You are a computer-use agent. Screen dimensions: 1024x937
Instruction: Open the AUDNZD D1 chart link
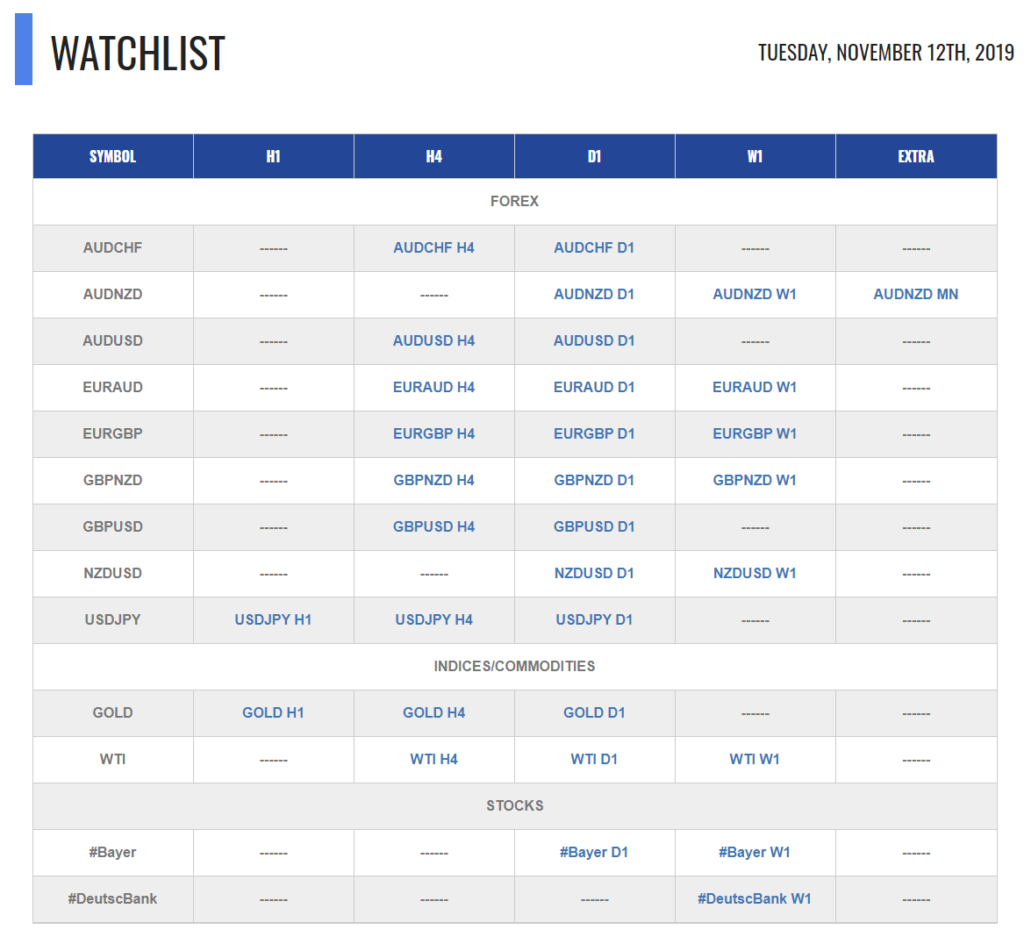pyautogui.click(x=594, y=294)
